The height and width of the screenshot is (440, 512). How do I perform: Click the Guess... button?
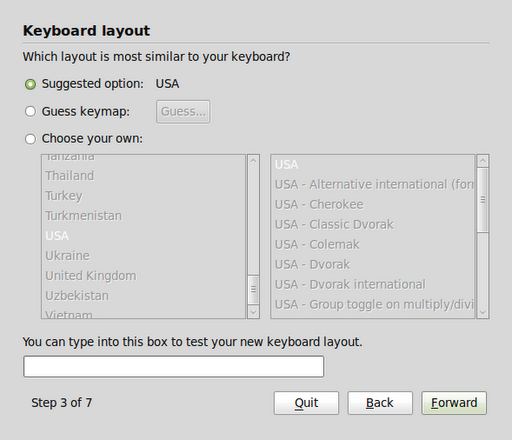tap(183, 112)
